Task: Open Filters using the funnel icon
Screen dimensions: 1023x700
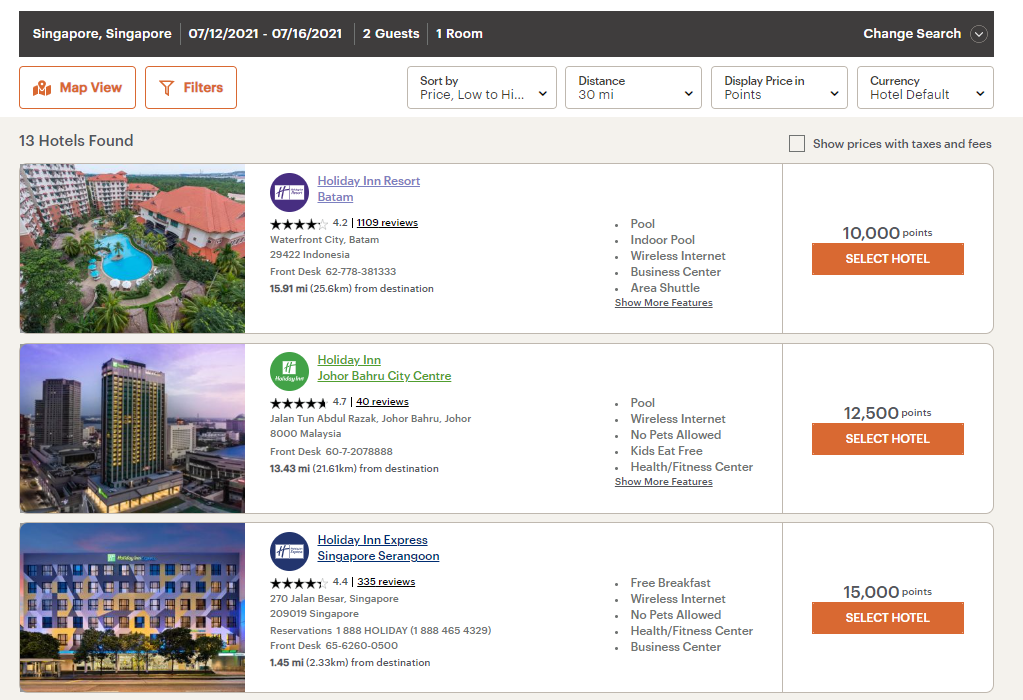Action: coord(168,87)
